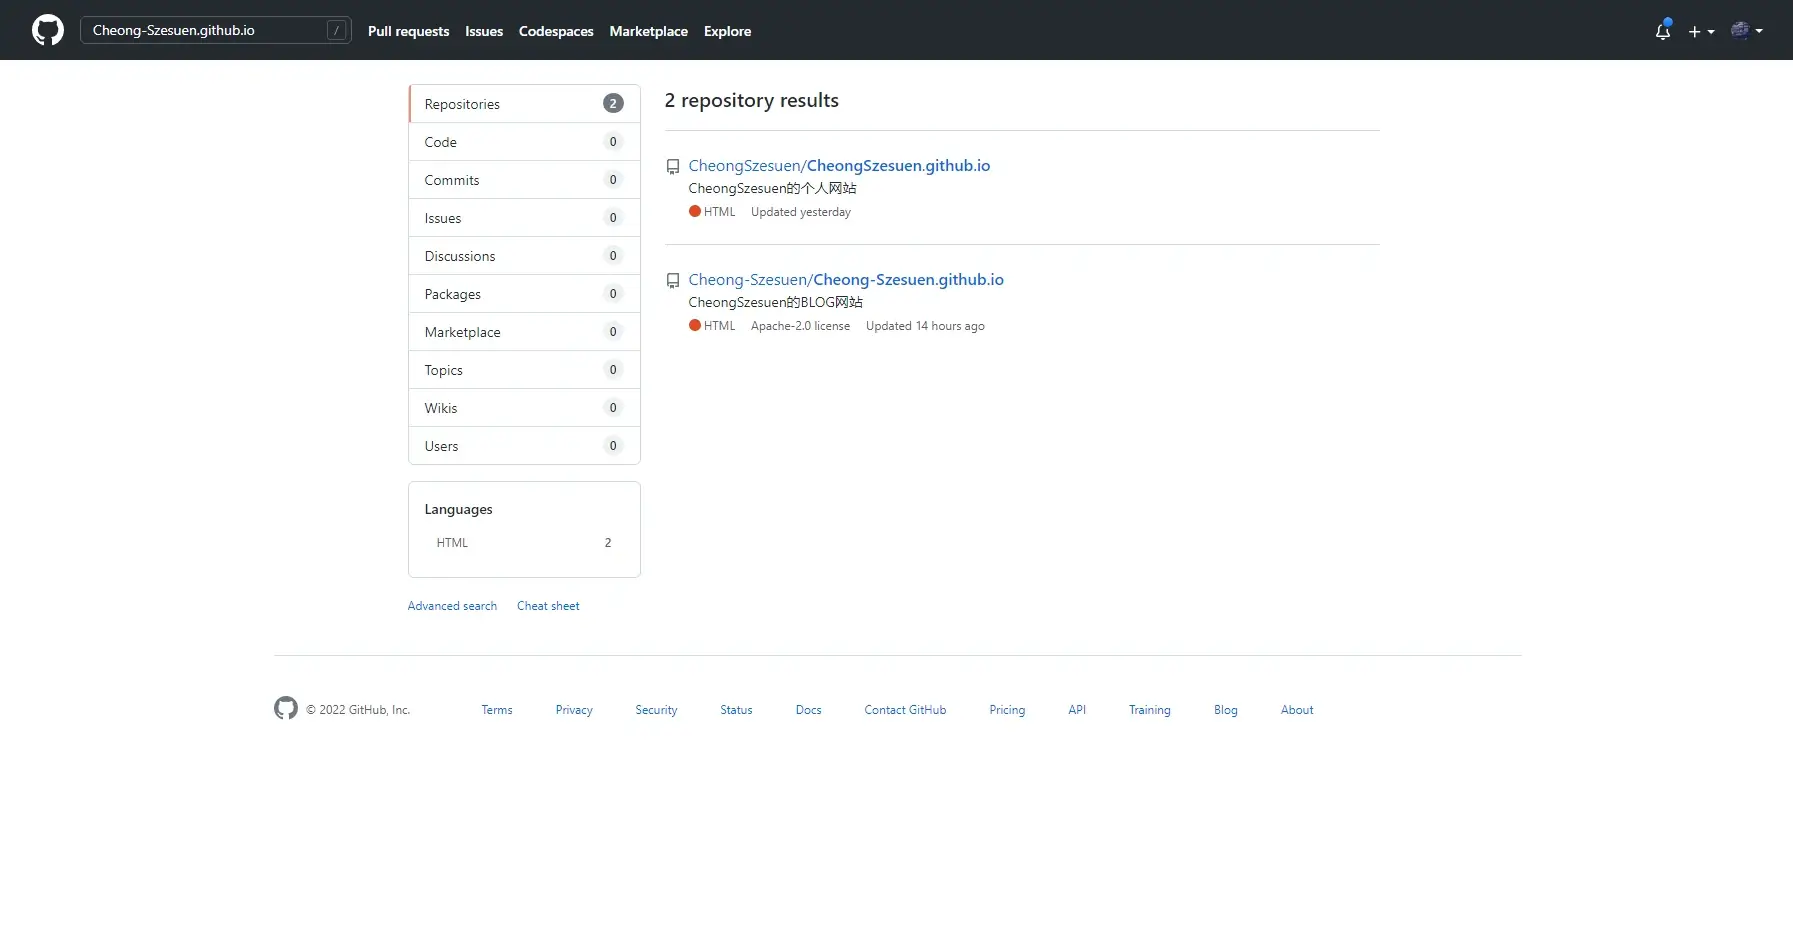Switch to the Pull requests page
This screenshot has width=1793, height=930.
click(408, 31)
